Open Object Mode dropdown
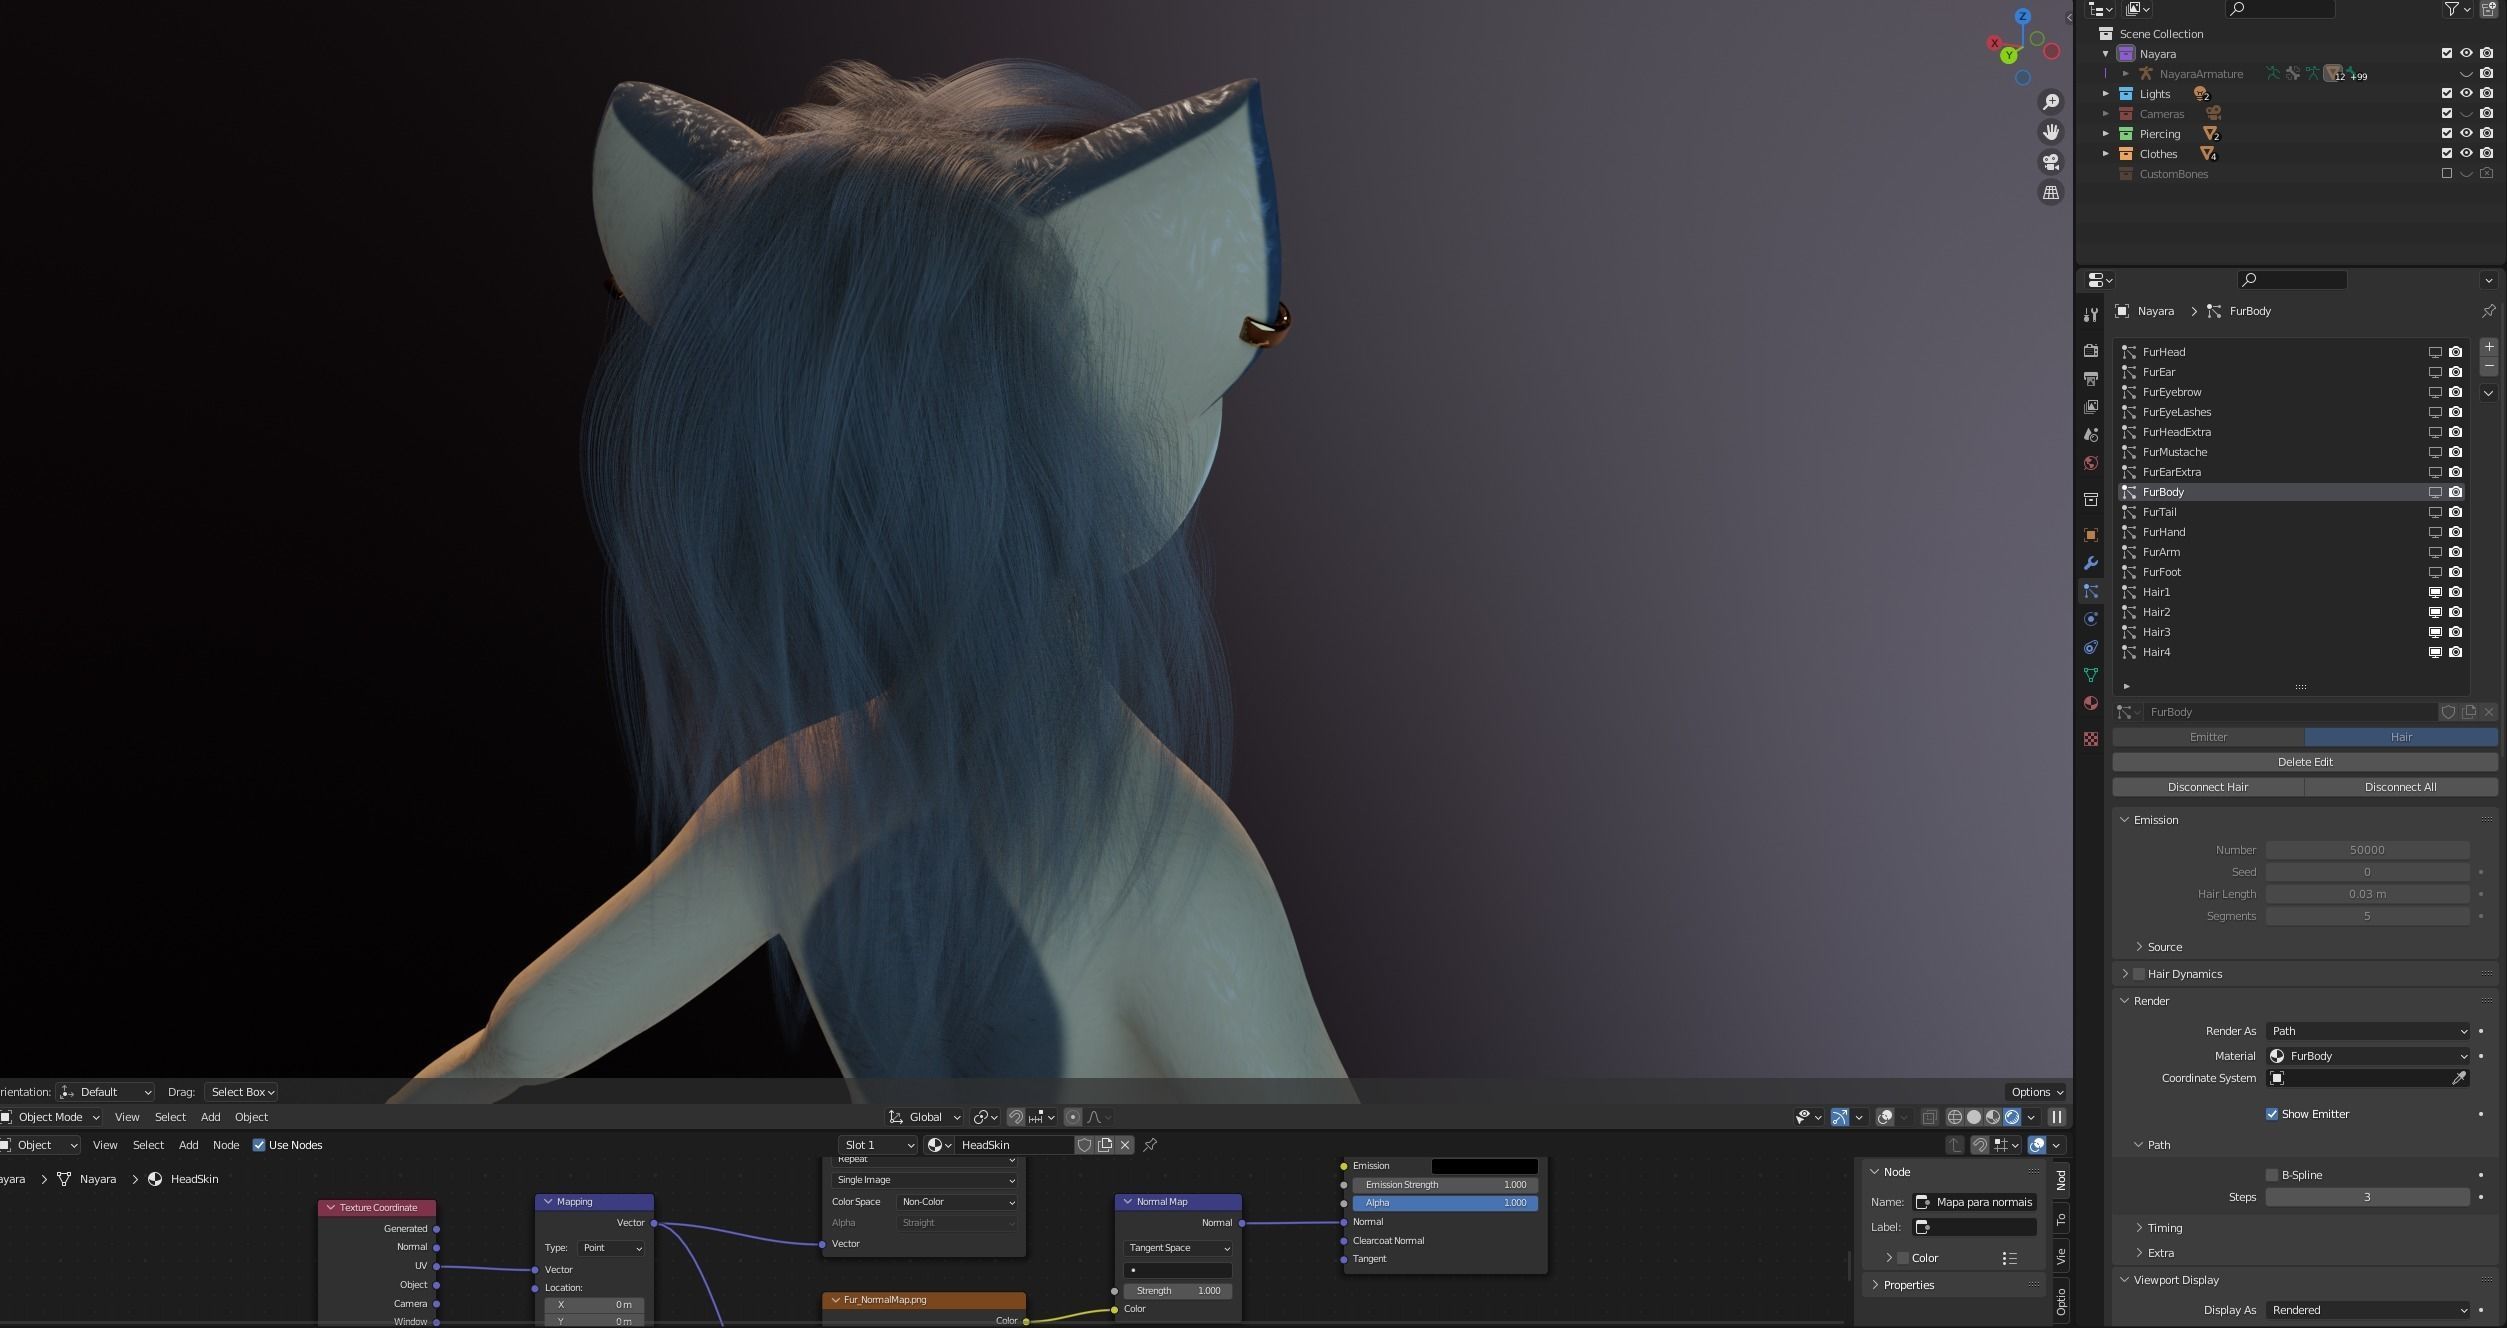2507x1328 pixels. click(x=50, y=1117)
